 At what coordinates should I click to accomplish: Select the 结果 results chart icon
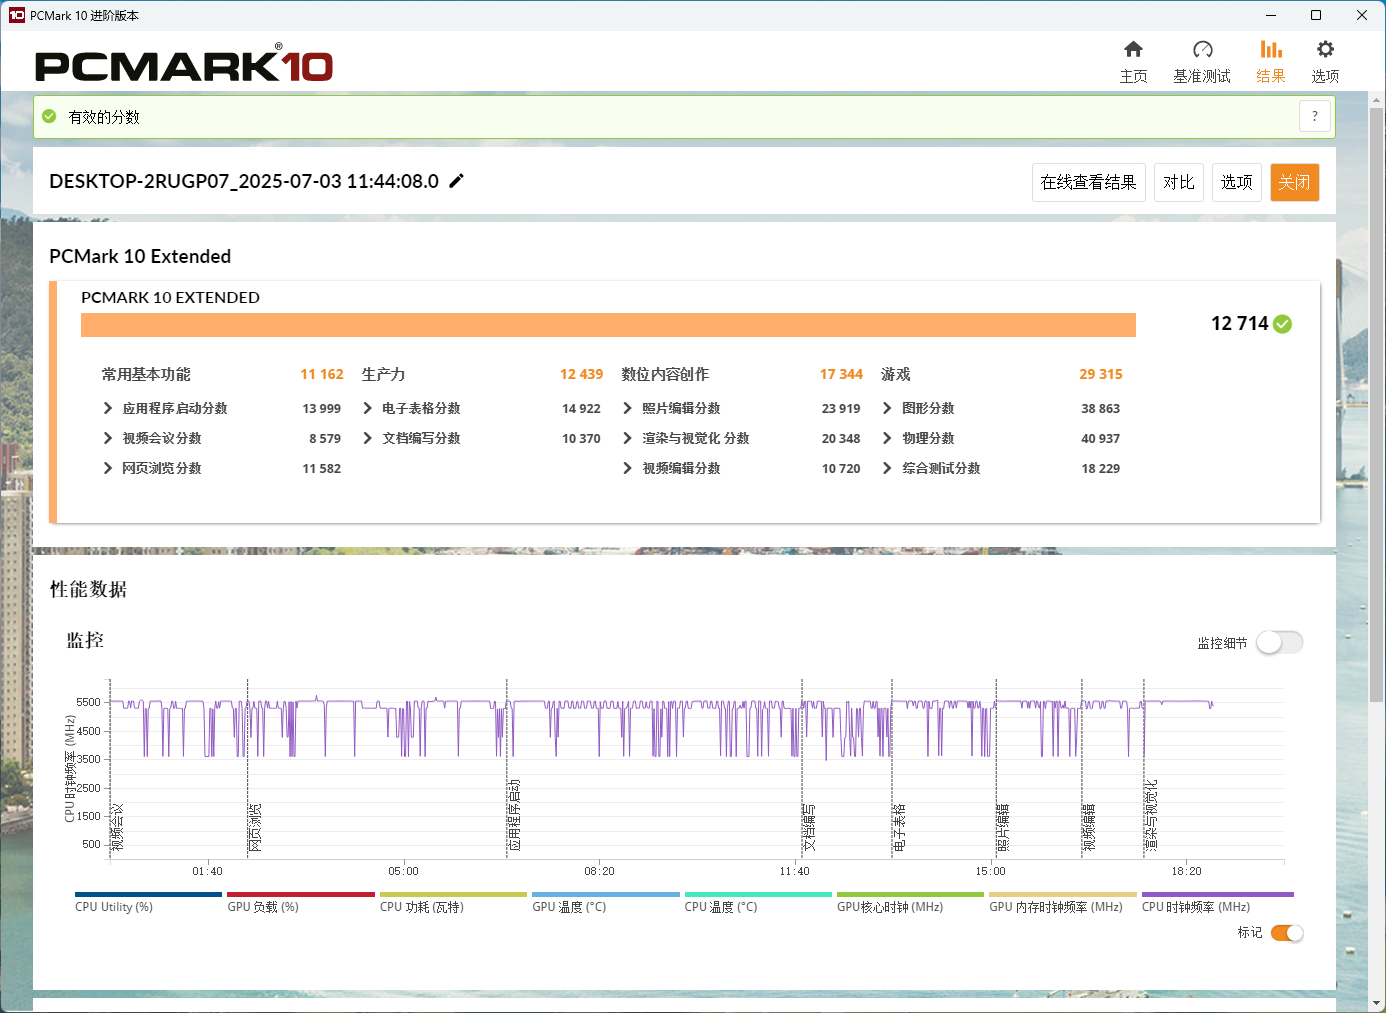pos(1271,49)
